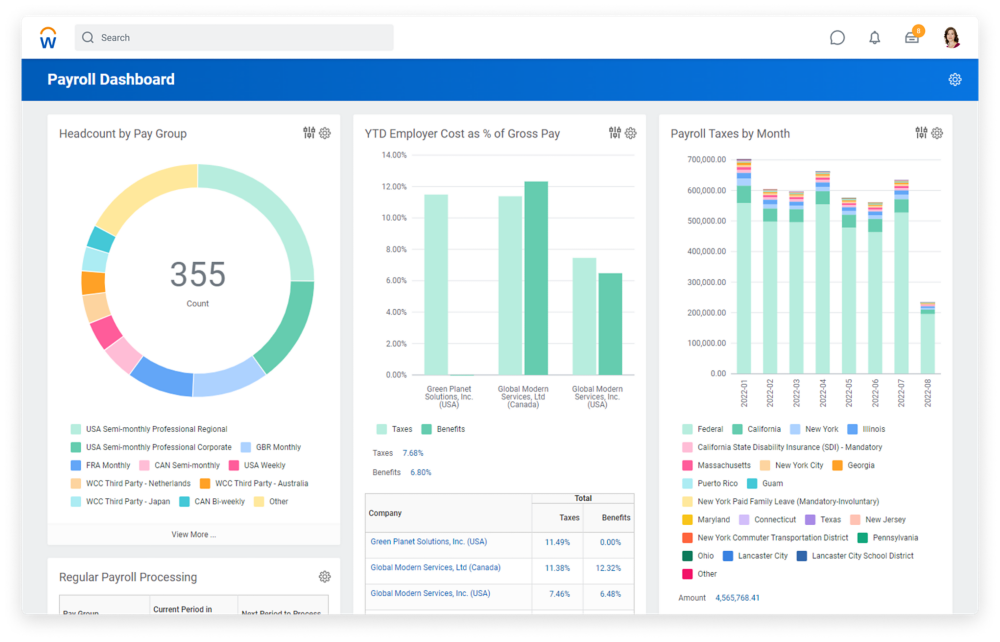Open Global Modern Services, Ltd (Canada) link
The height and width of the screenshot is (642, 1000).
[x=436, y=567]
